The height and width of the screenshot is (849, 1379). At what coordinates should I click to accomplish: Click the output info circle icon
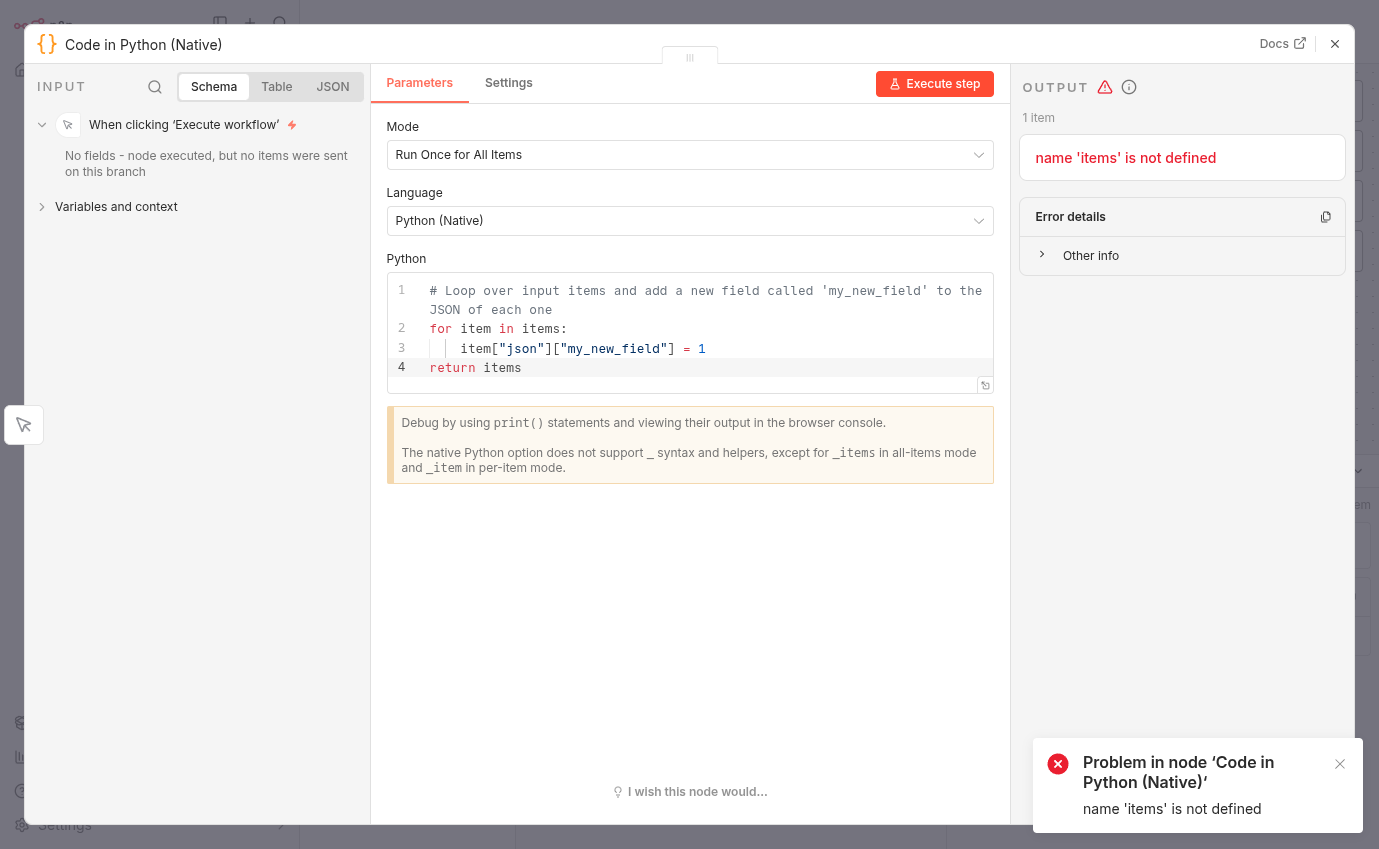coord(1129,87)
